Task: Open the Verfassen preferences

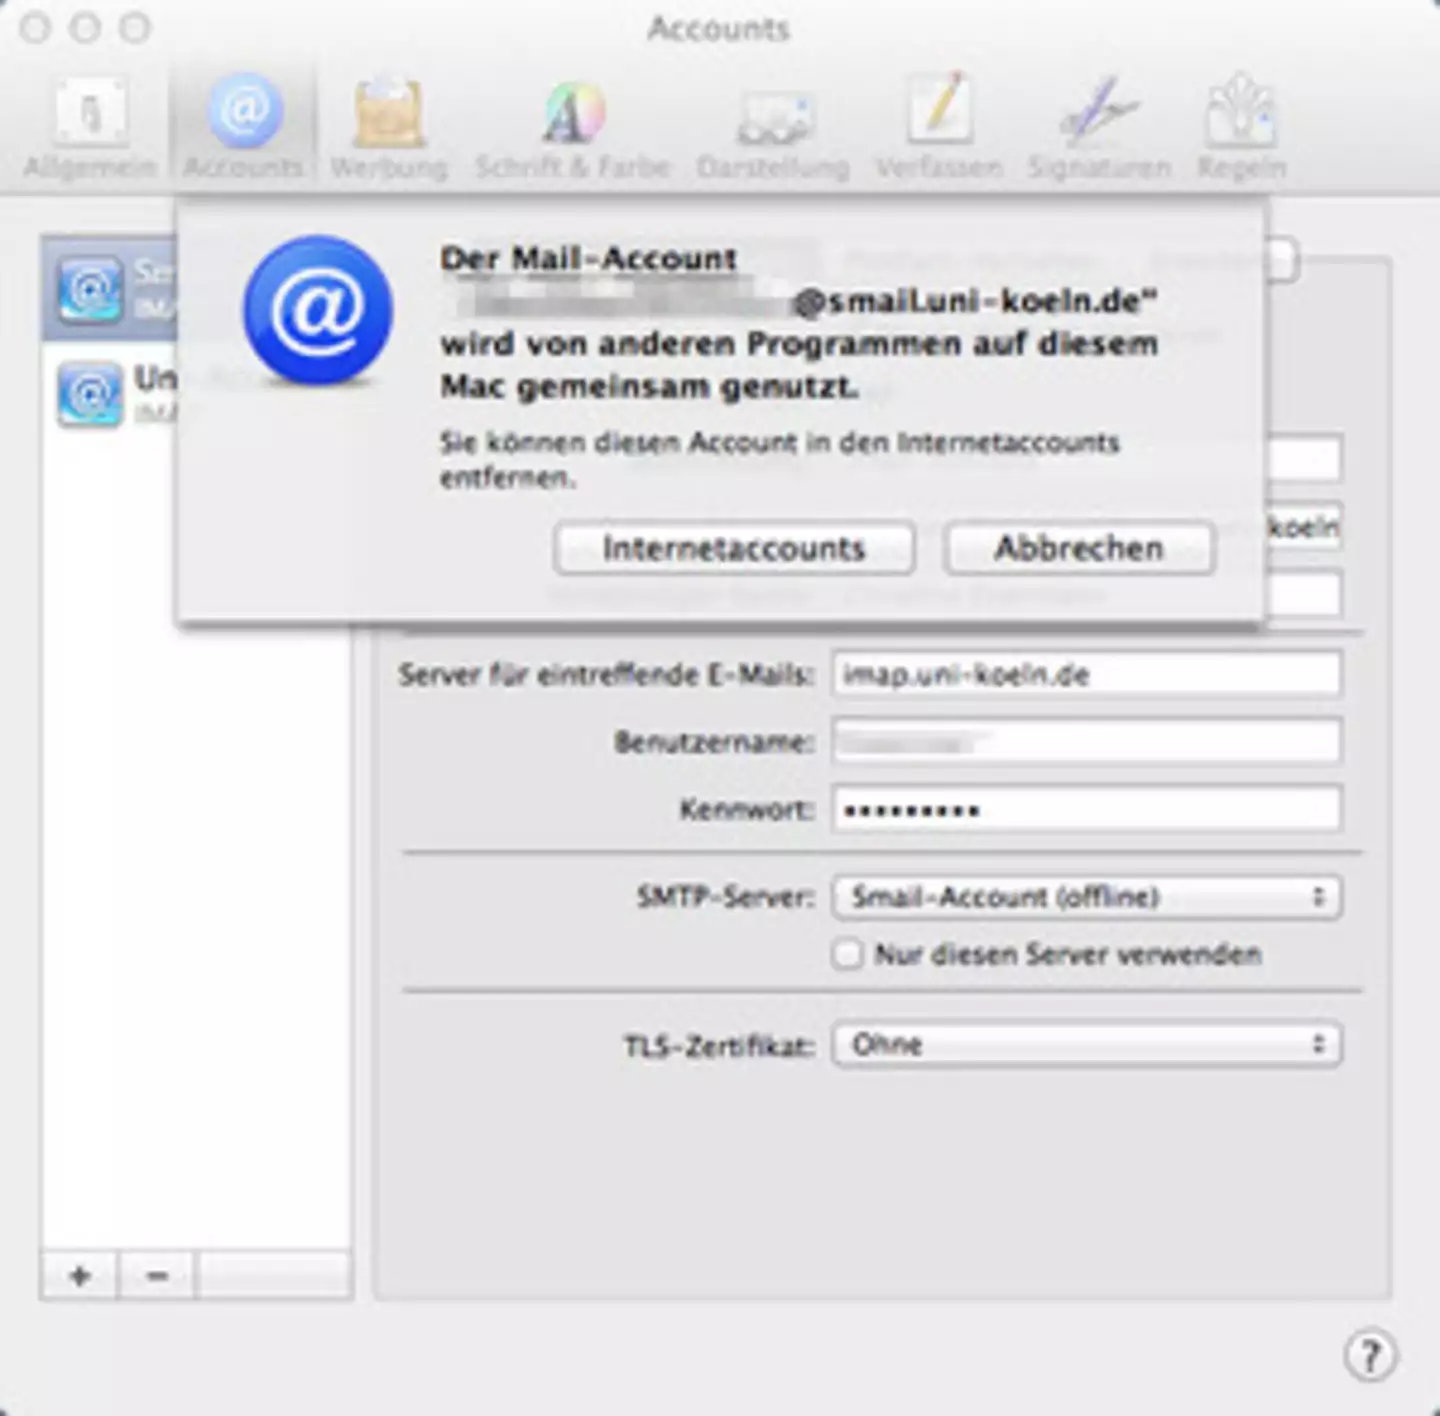Action: click(x=939, y=127)
